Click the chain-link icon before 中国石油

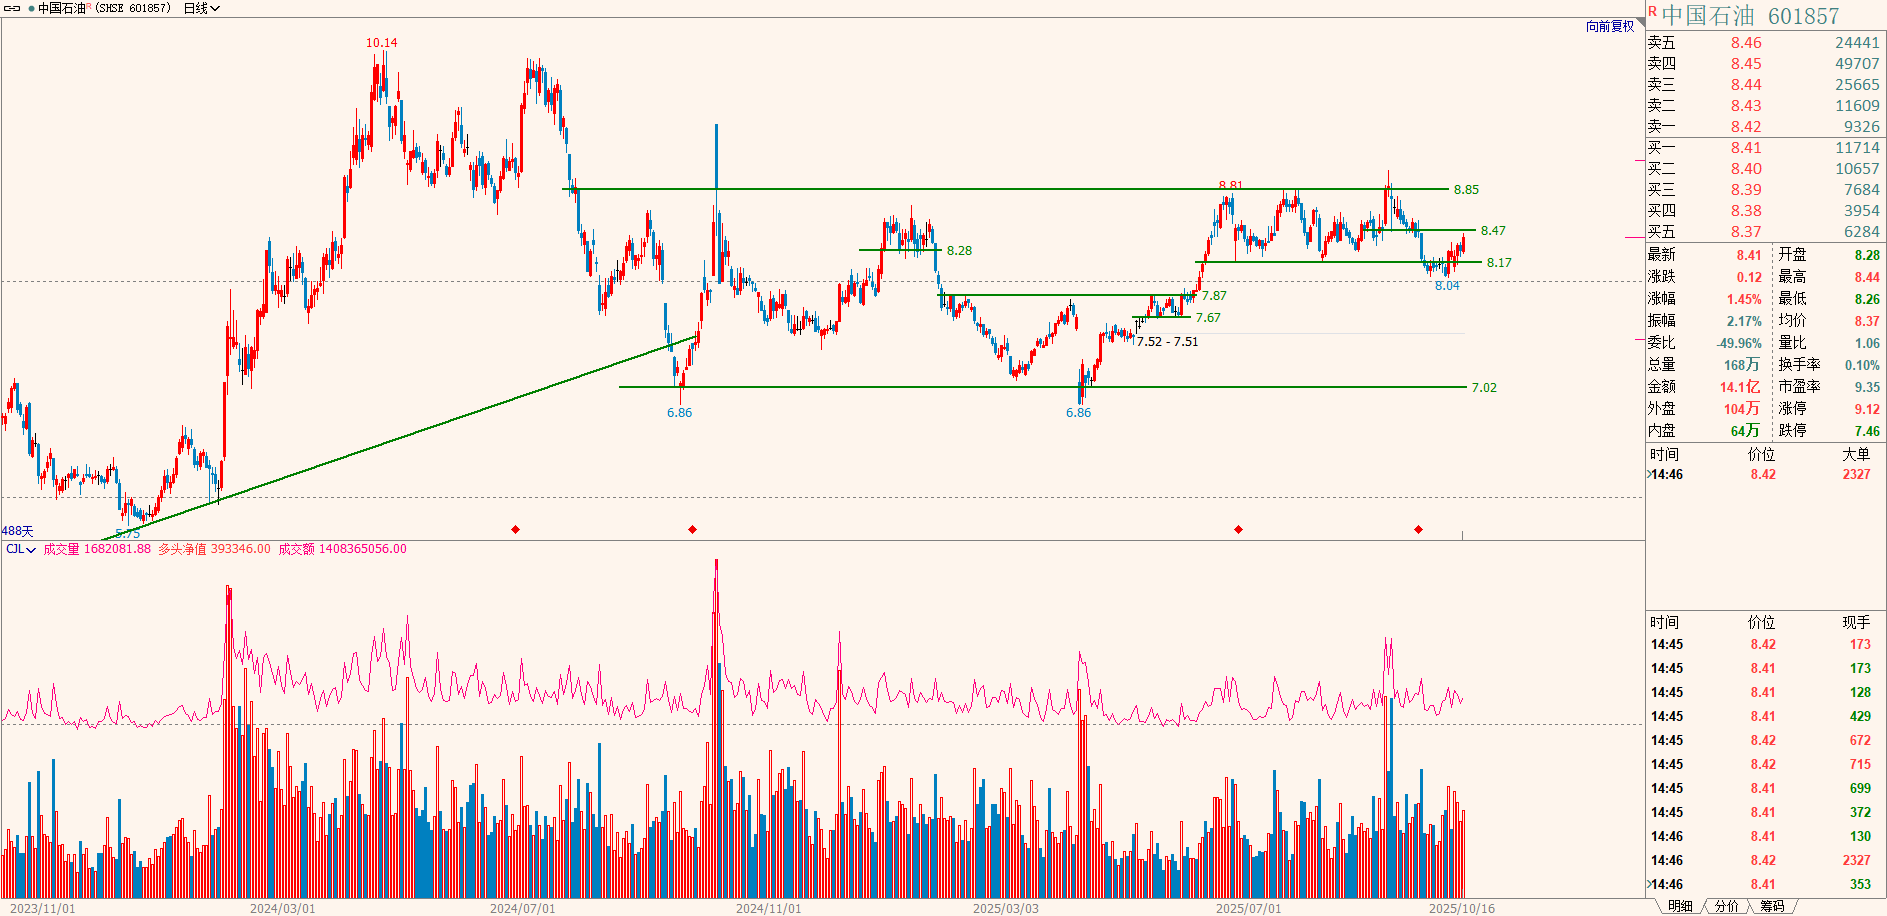(x=12, y=8)
